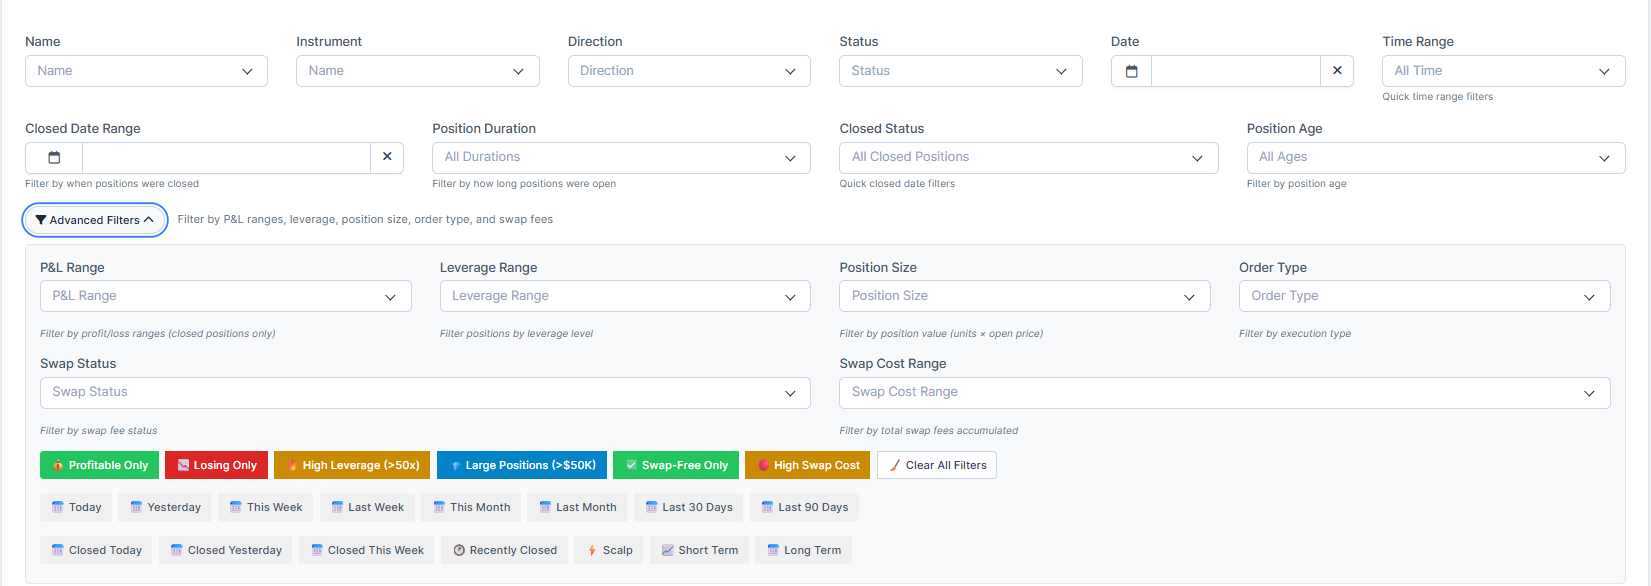Select the Scalp duration preset
The image size is (1651, 586).
pos(609,550)
